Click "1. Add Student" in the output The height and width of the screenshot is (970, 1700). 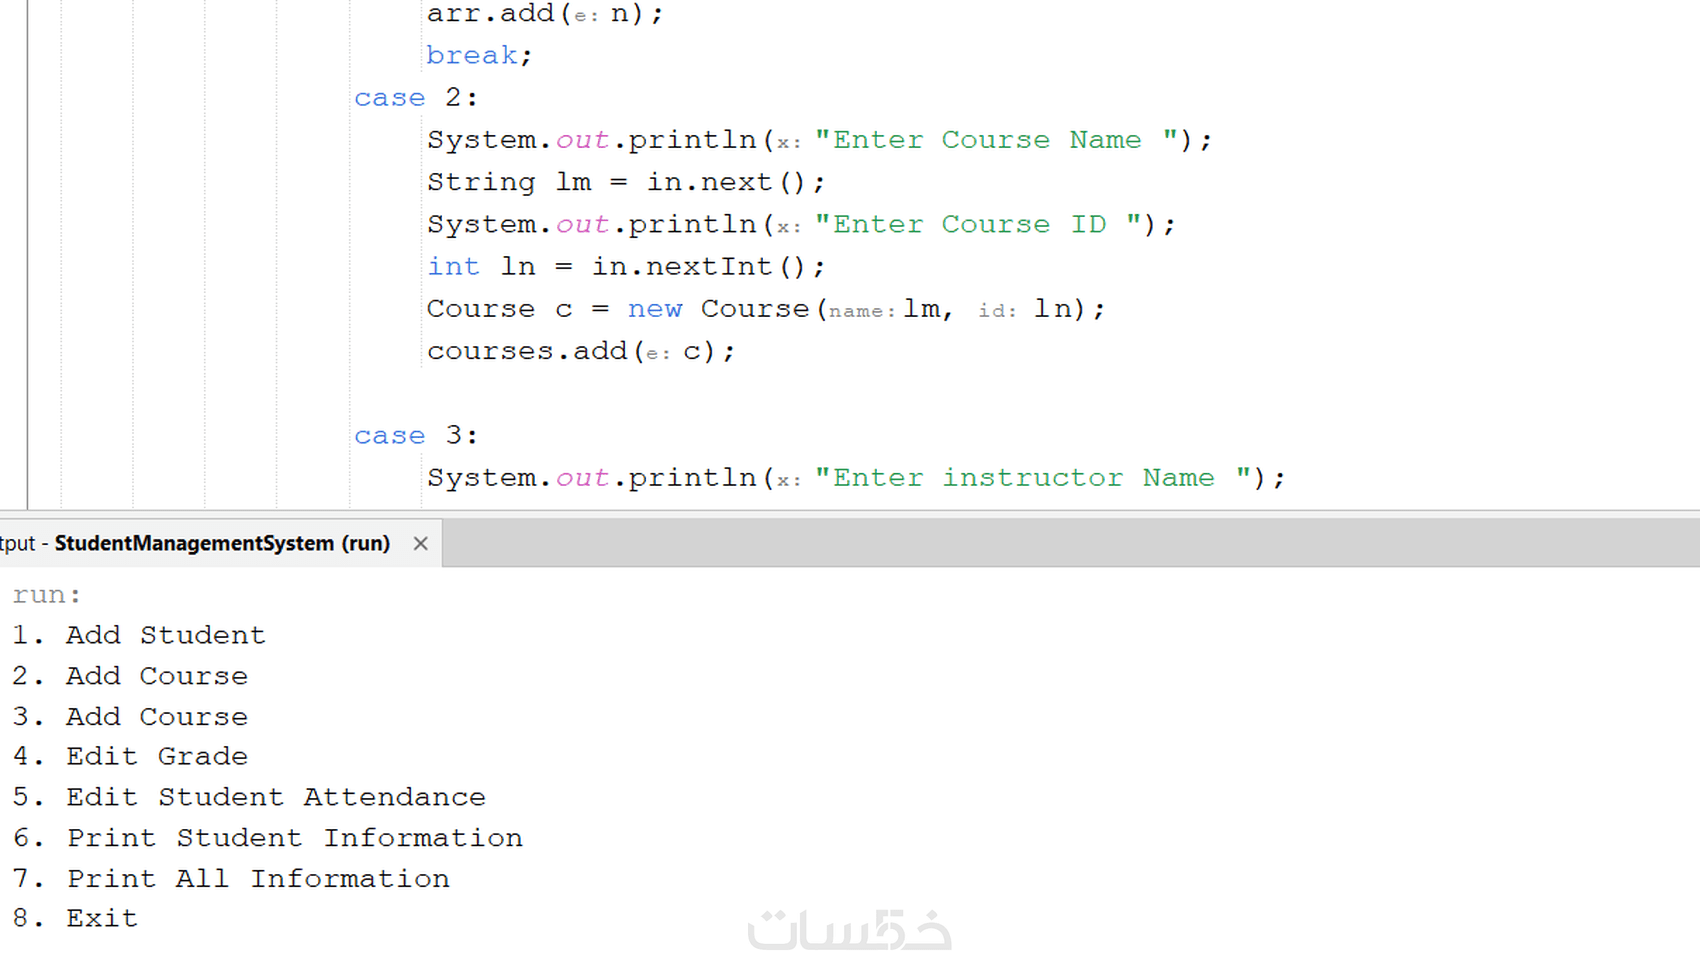(x=139, y=635)
